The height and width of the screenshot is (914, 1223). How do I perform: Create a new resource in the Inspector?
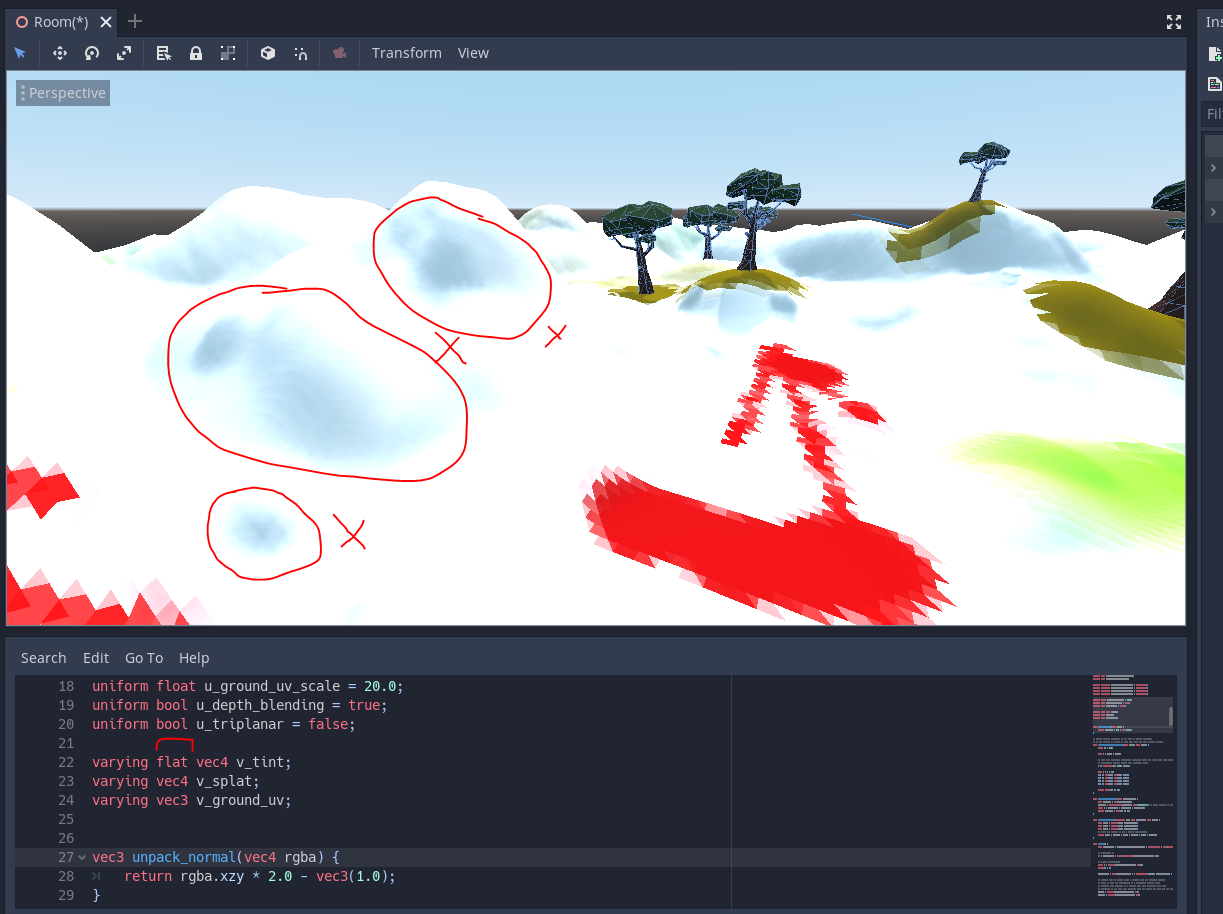(1215, 52)
